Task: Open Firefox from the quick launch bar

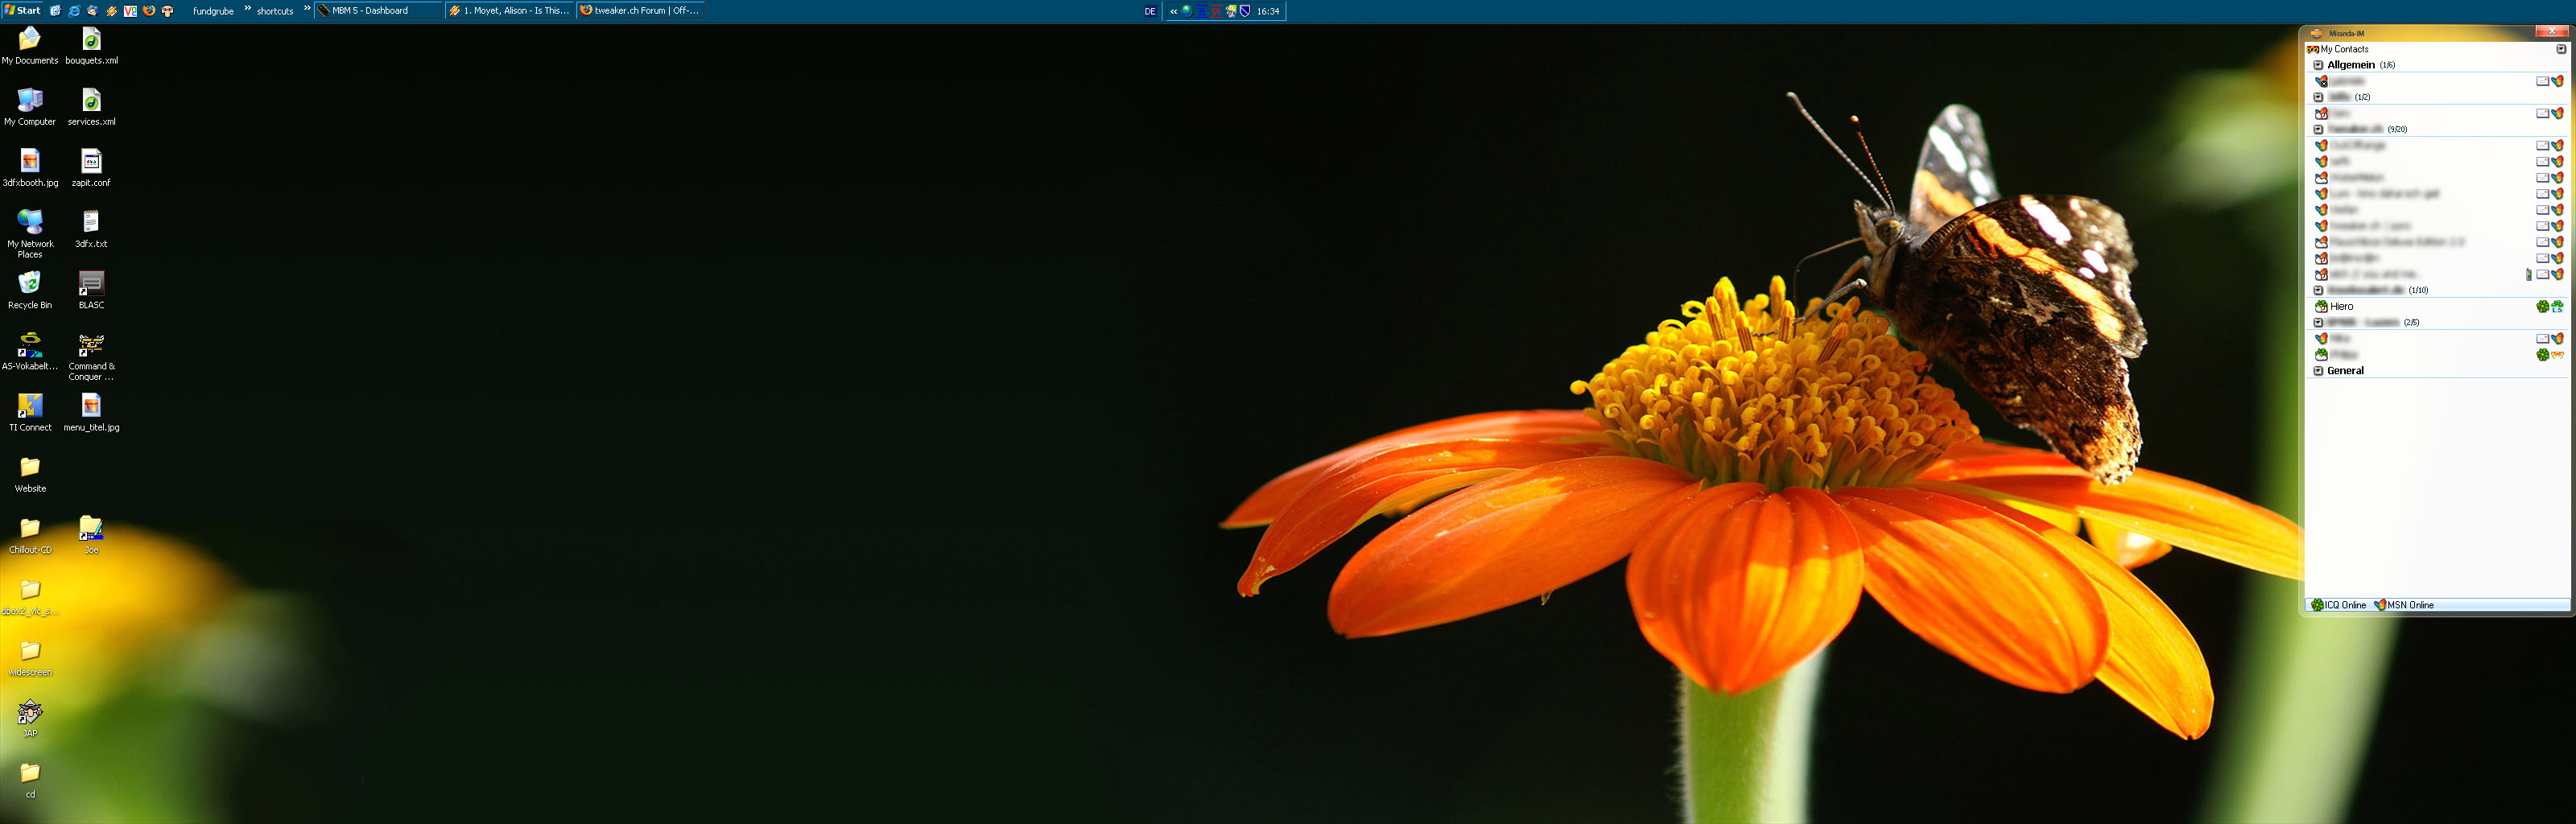Action: point(148,11)
